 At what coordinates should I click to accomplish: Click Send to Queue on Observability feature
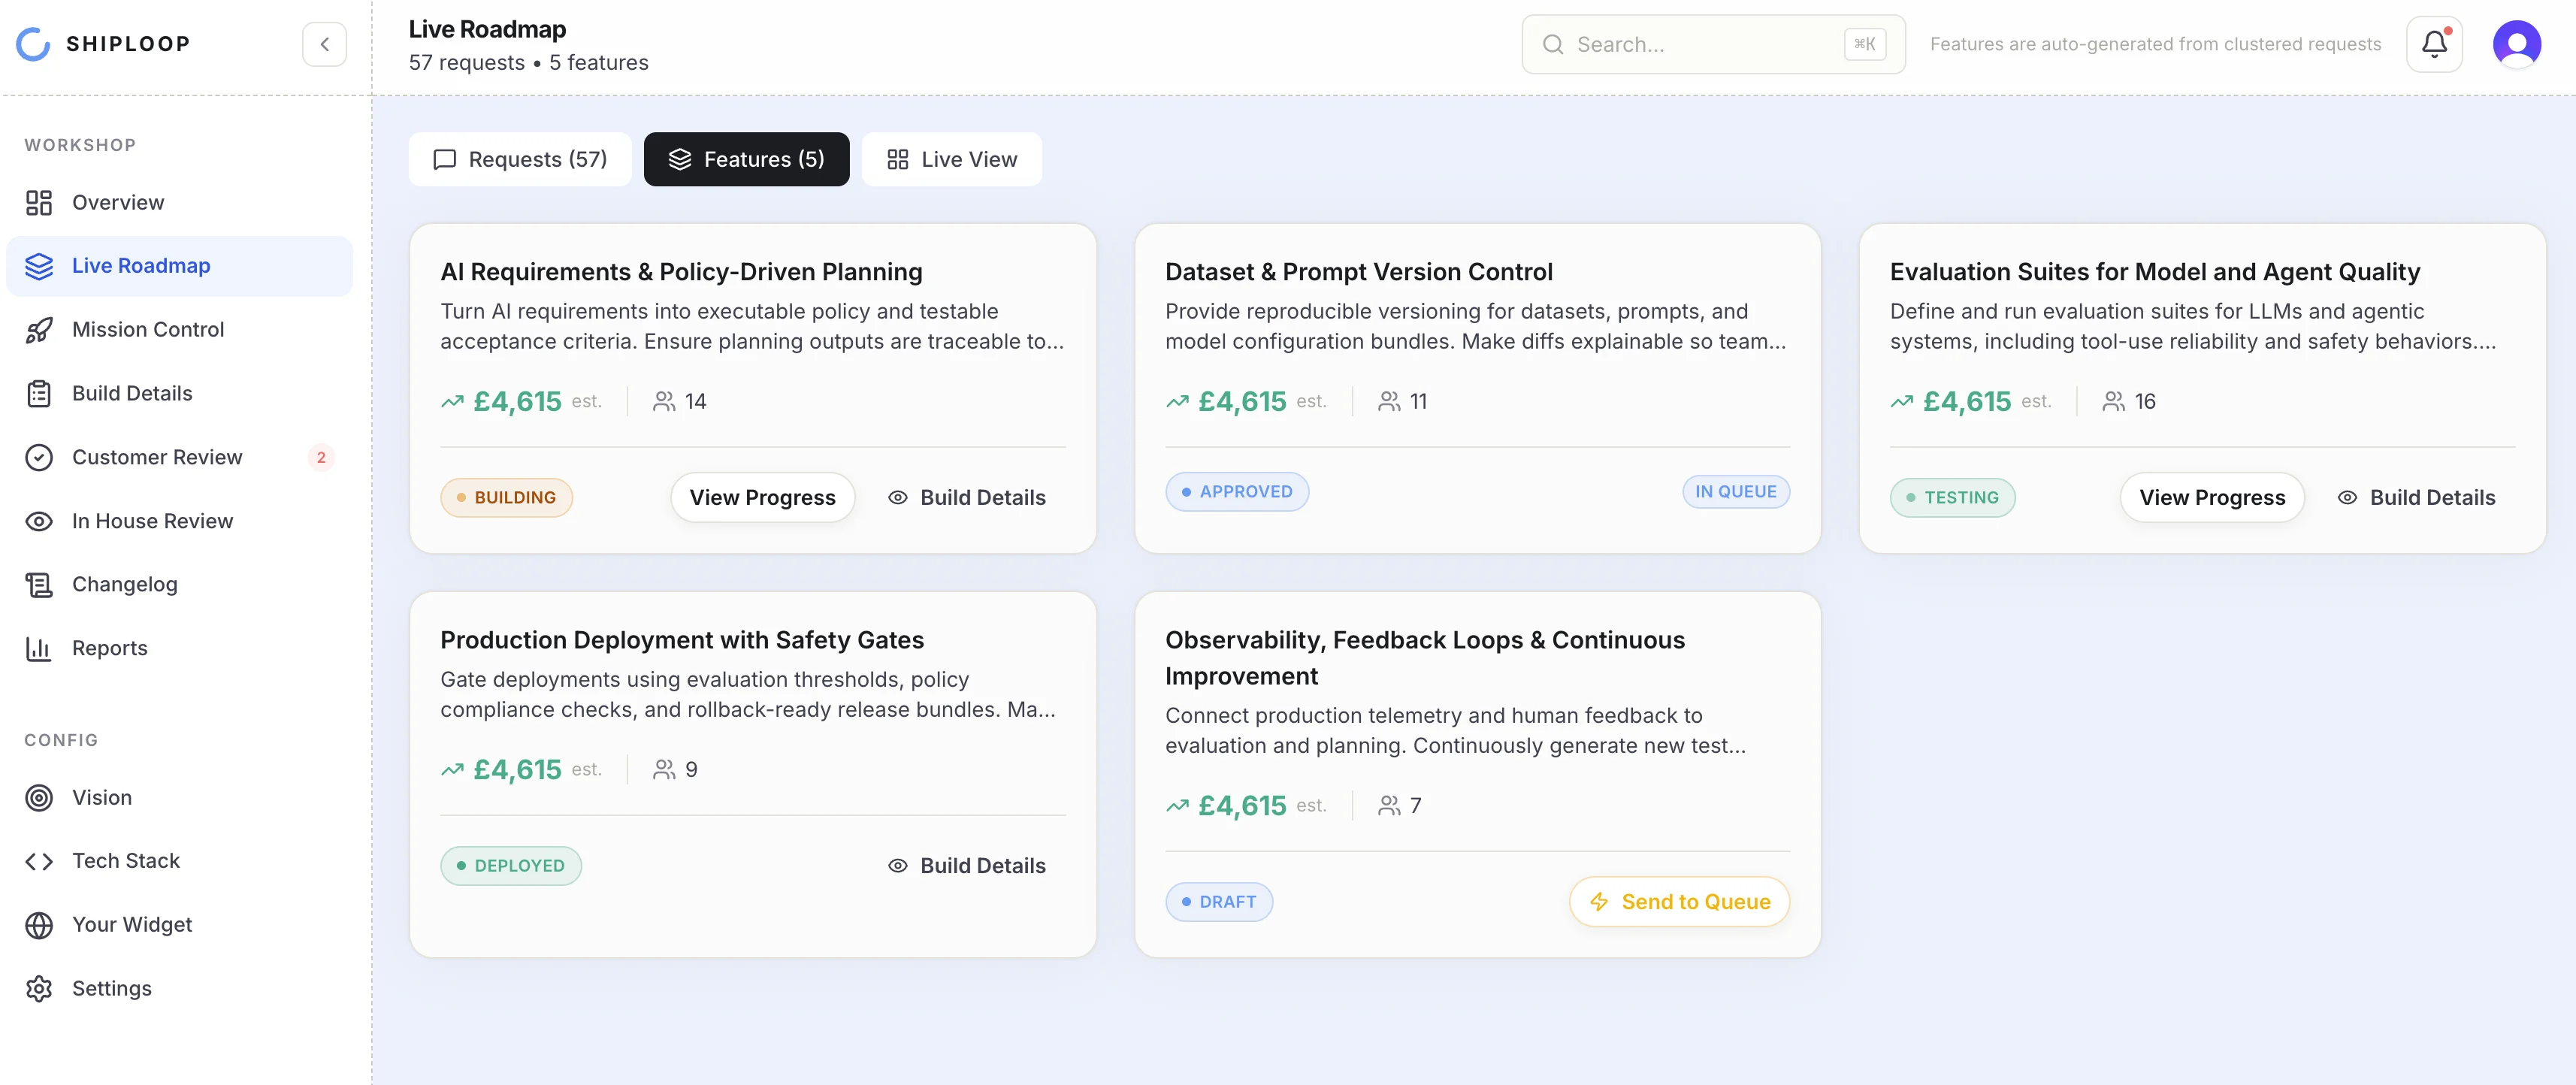[x=1679, y=901]
